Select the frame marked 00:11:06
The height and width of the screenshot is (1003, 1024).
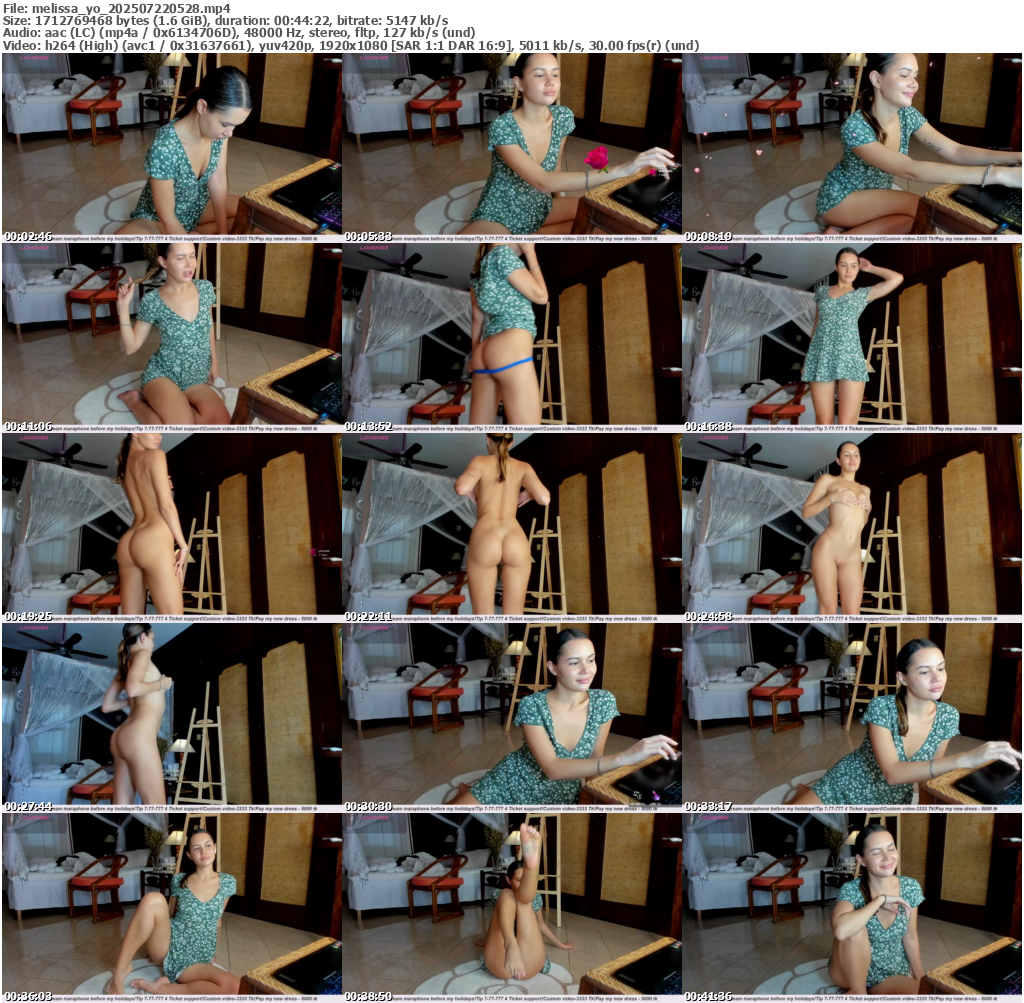point(171,338)
